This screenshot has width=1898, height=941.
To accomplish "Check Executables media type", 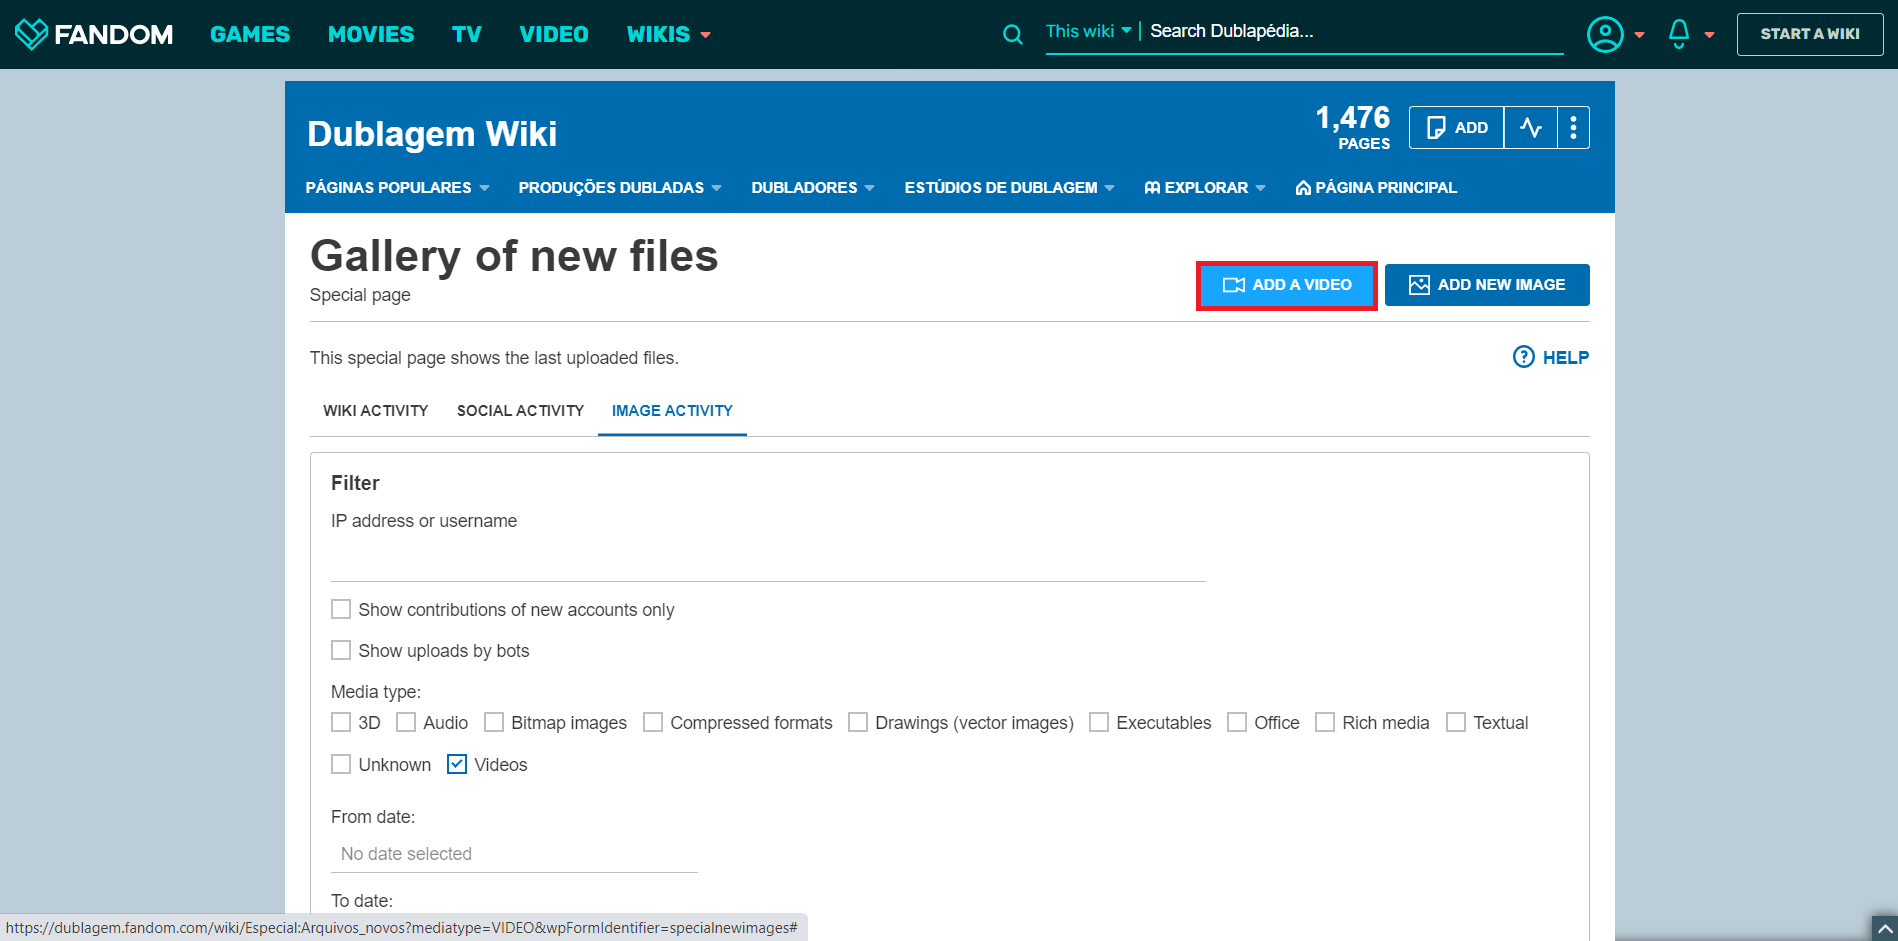I will (x=1099, y=722).
